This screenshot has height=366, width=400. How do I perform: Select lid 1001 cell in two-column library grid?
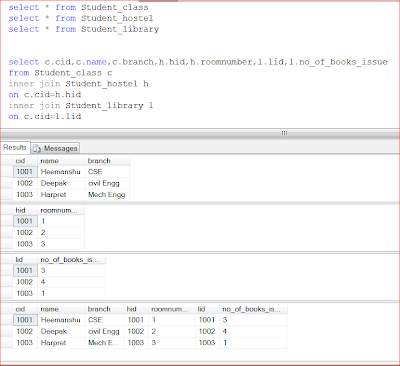coord(25,271)
